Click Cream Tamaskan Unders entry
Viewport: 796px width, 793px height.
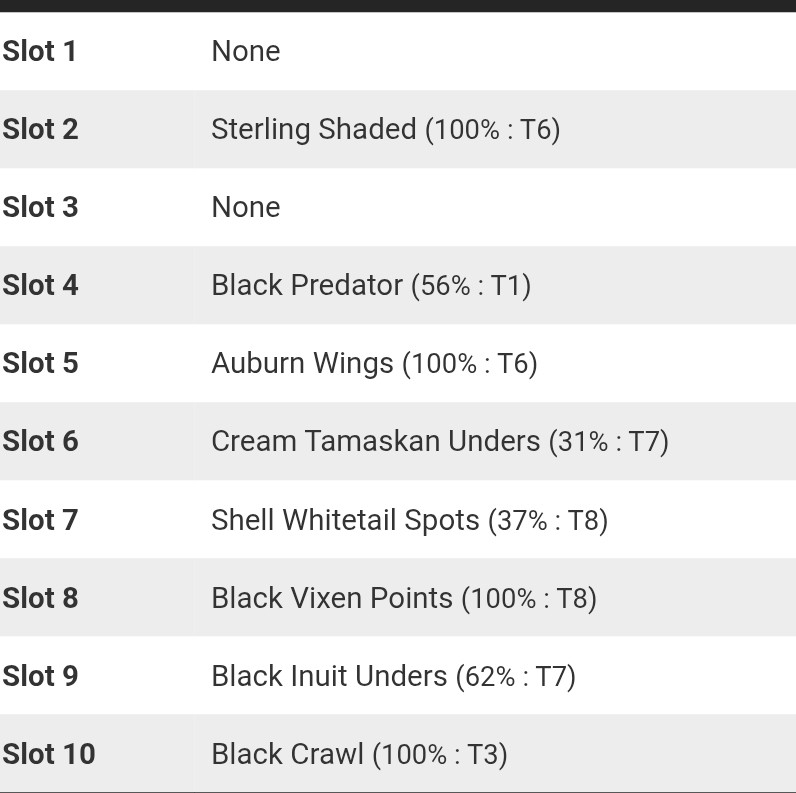(x=440, y=441)
